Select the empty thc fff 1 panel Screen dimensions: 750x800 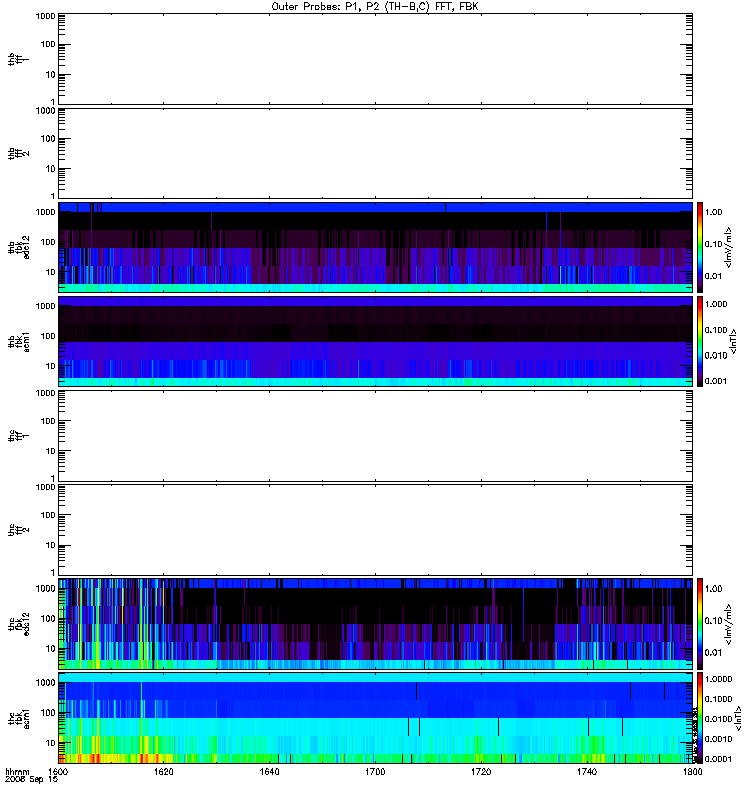376,436
